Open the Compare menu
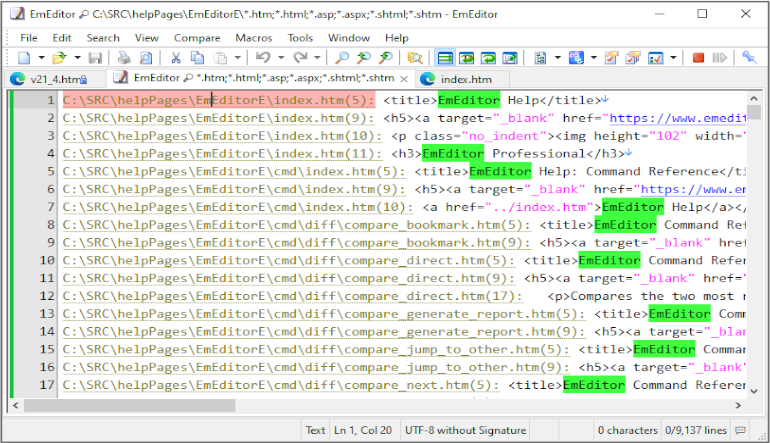This screenshot has height=443, width=770. coord(197,38)
